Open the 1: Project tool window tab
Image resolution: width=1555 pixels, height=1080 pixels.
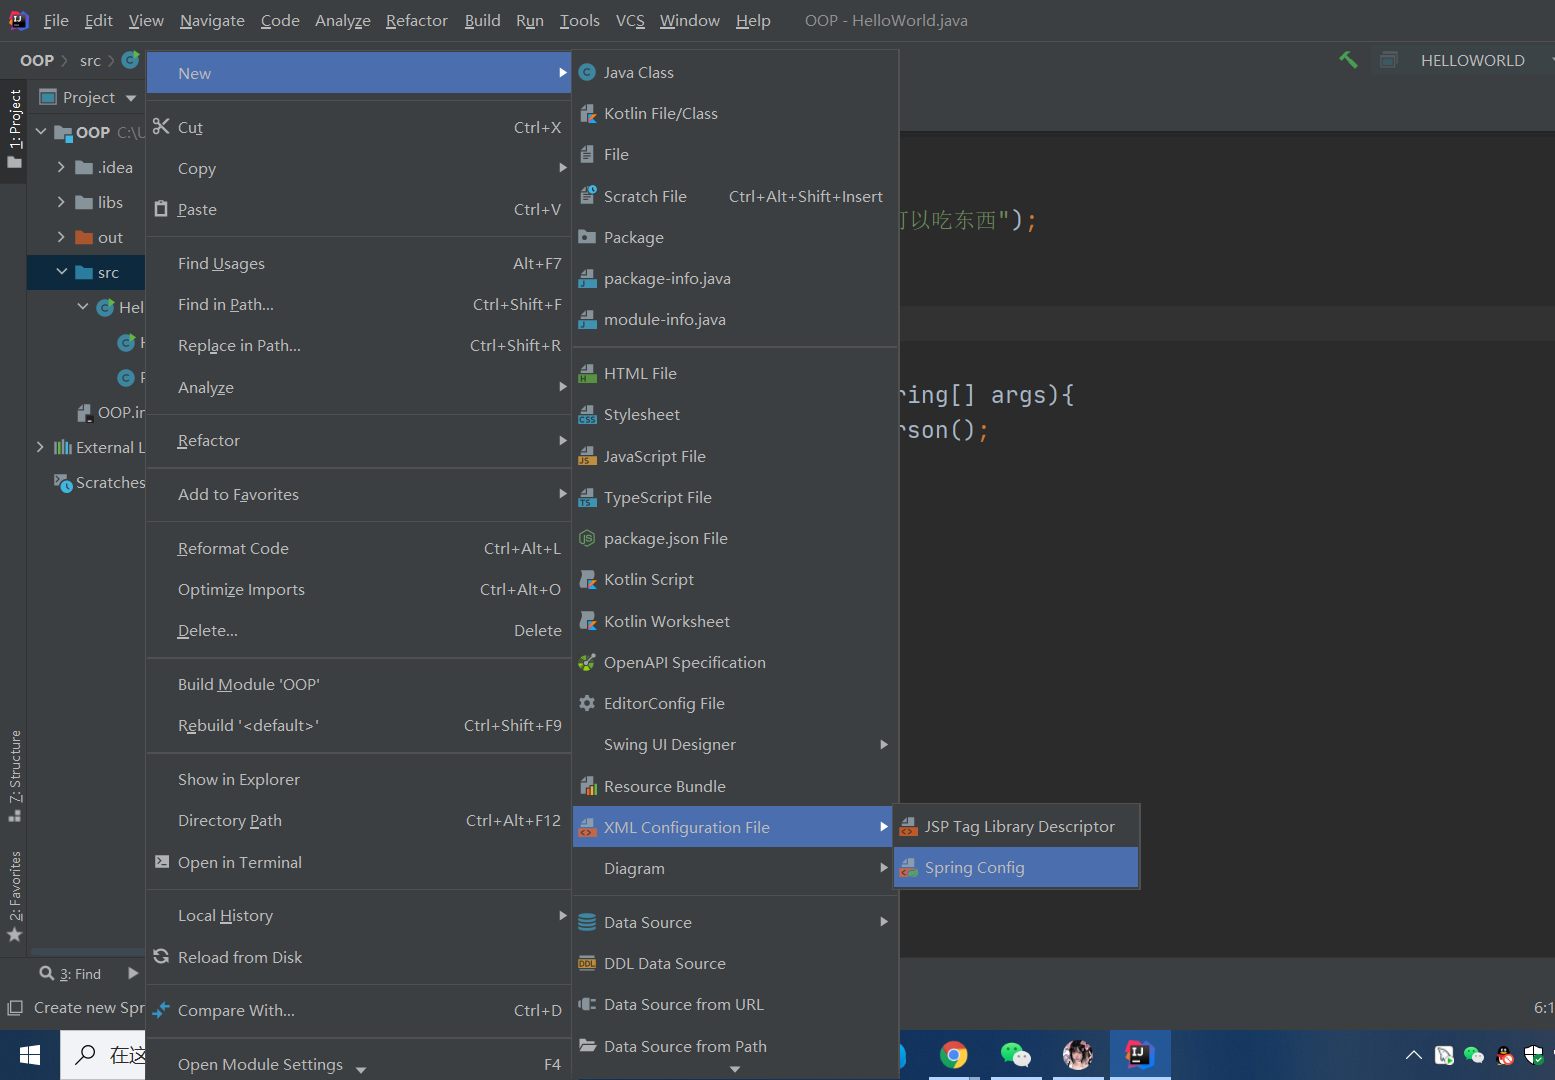point(14,128)
